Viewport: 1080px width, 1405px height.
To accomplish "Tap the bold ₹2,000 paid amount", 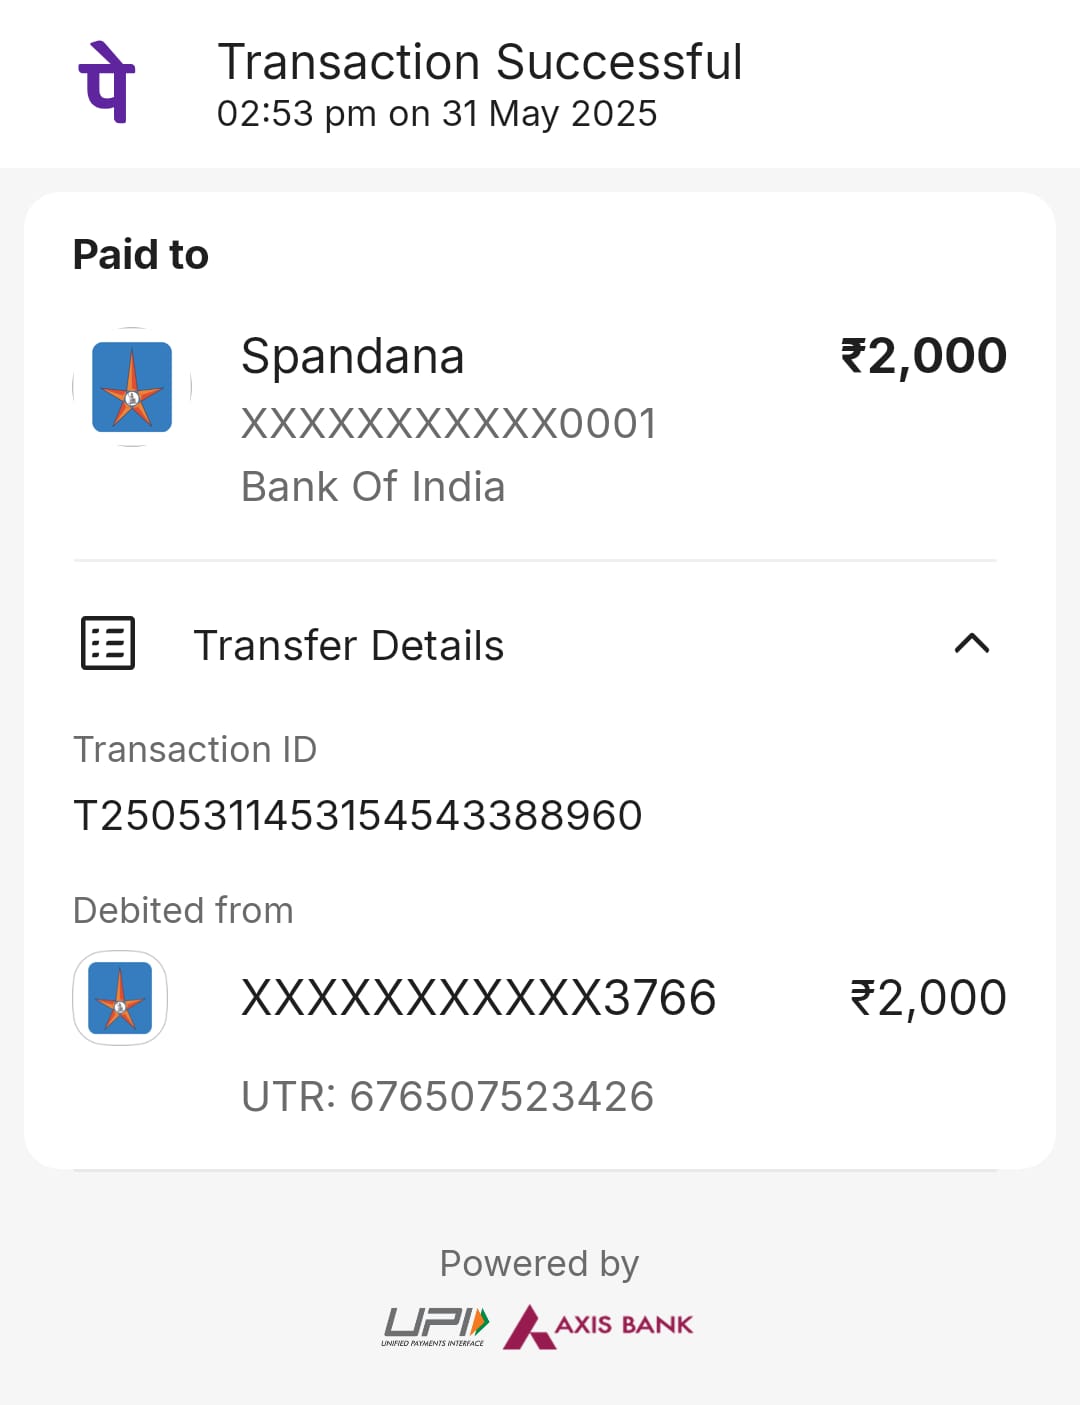I will [924, 356].
